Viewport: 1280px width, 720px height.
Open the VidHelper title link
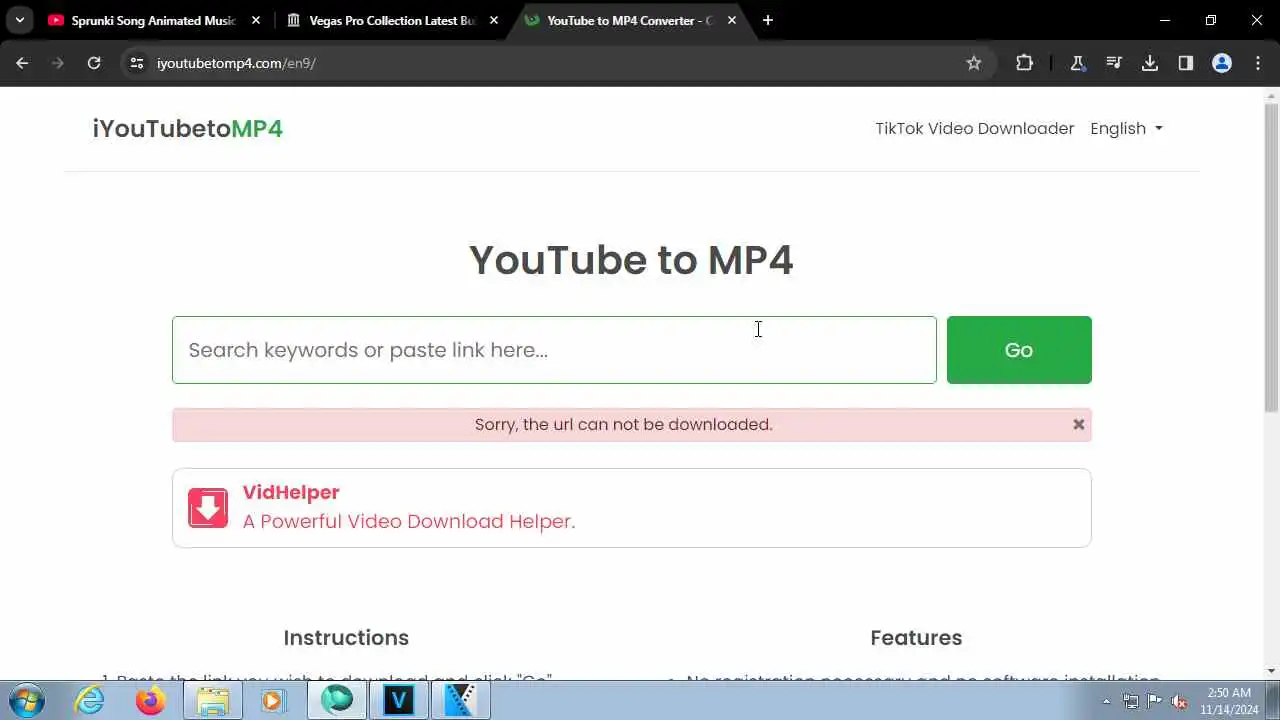(291, 492)
